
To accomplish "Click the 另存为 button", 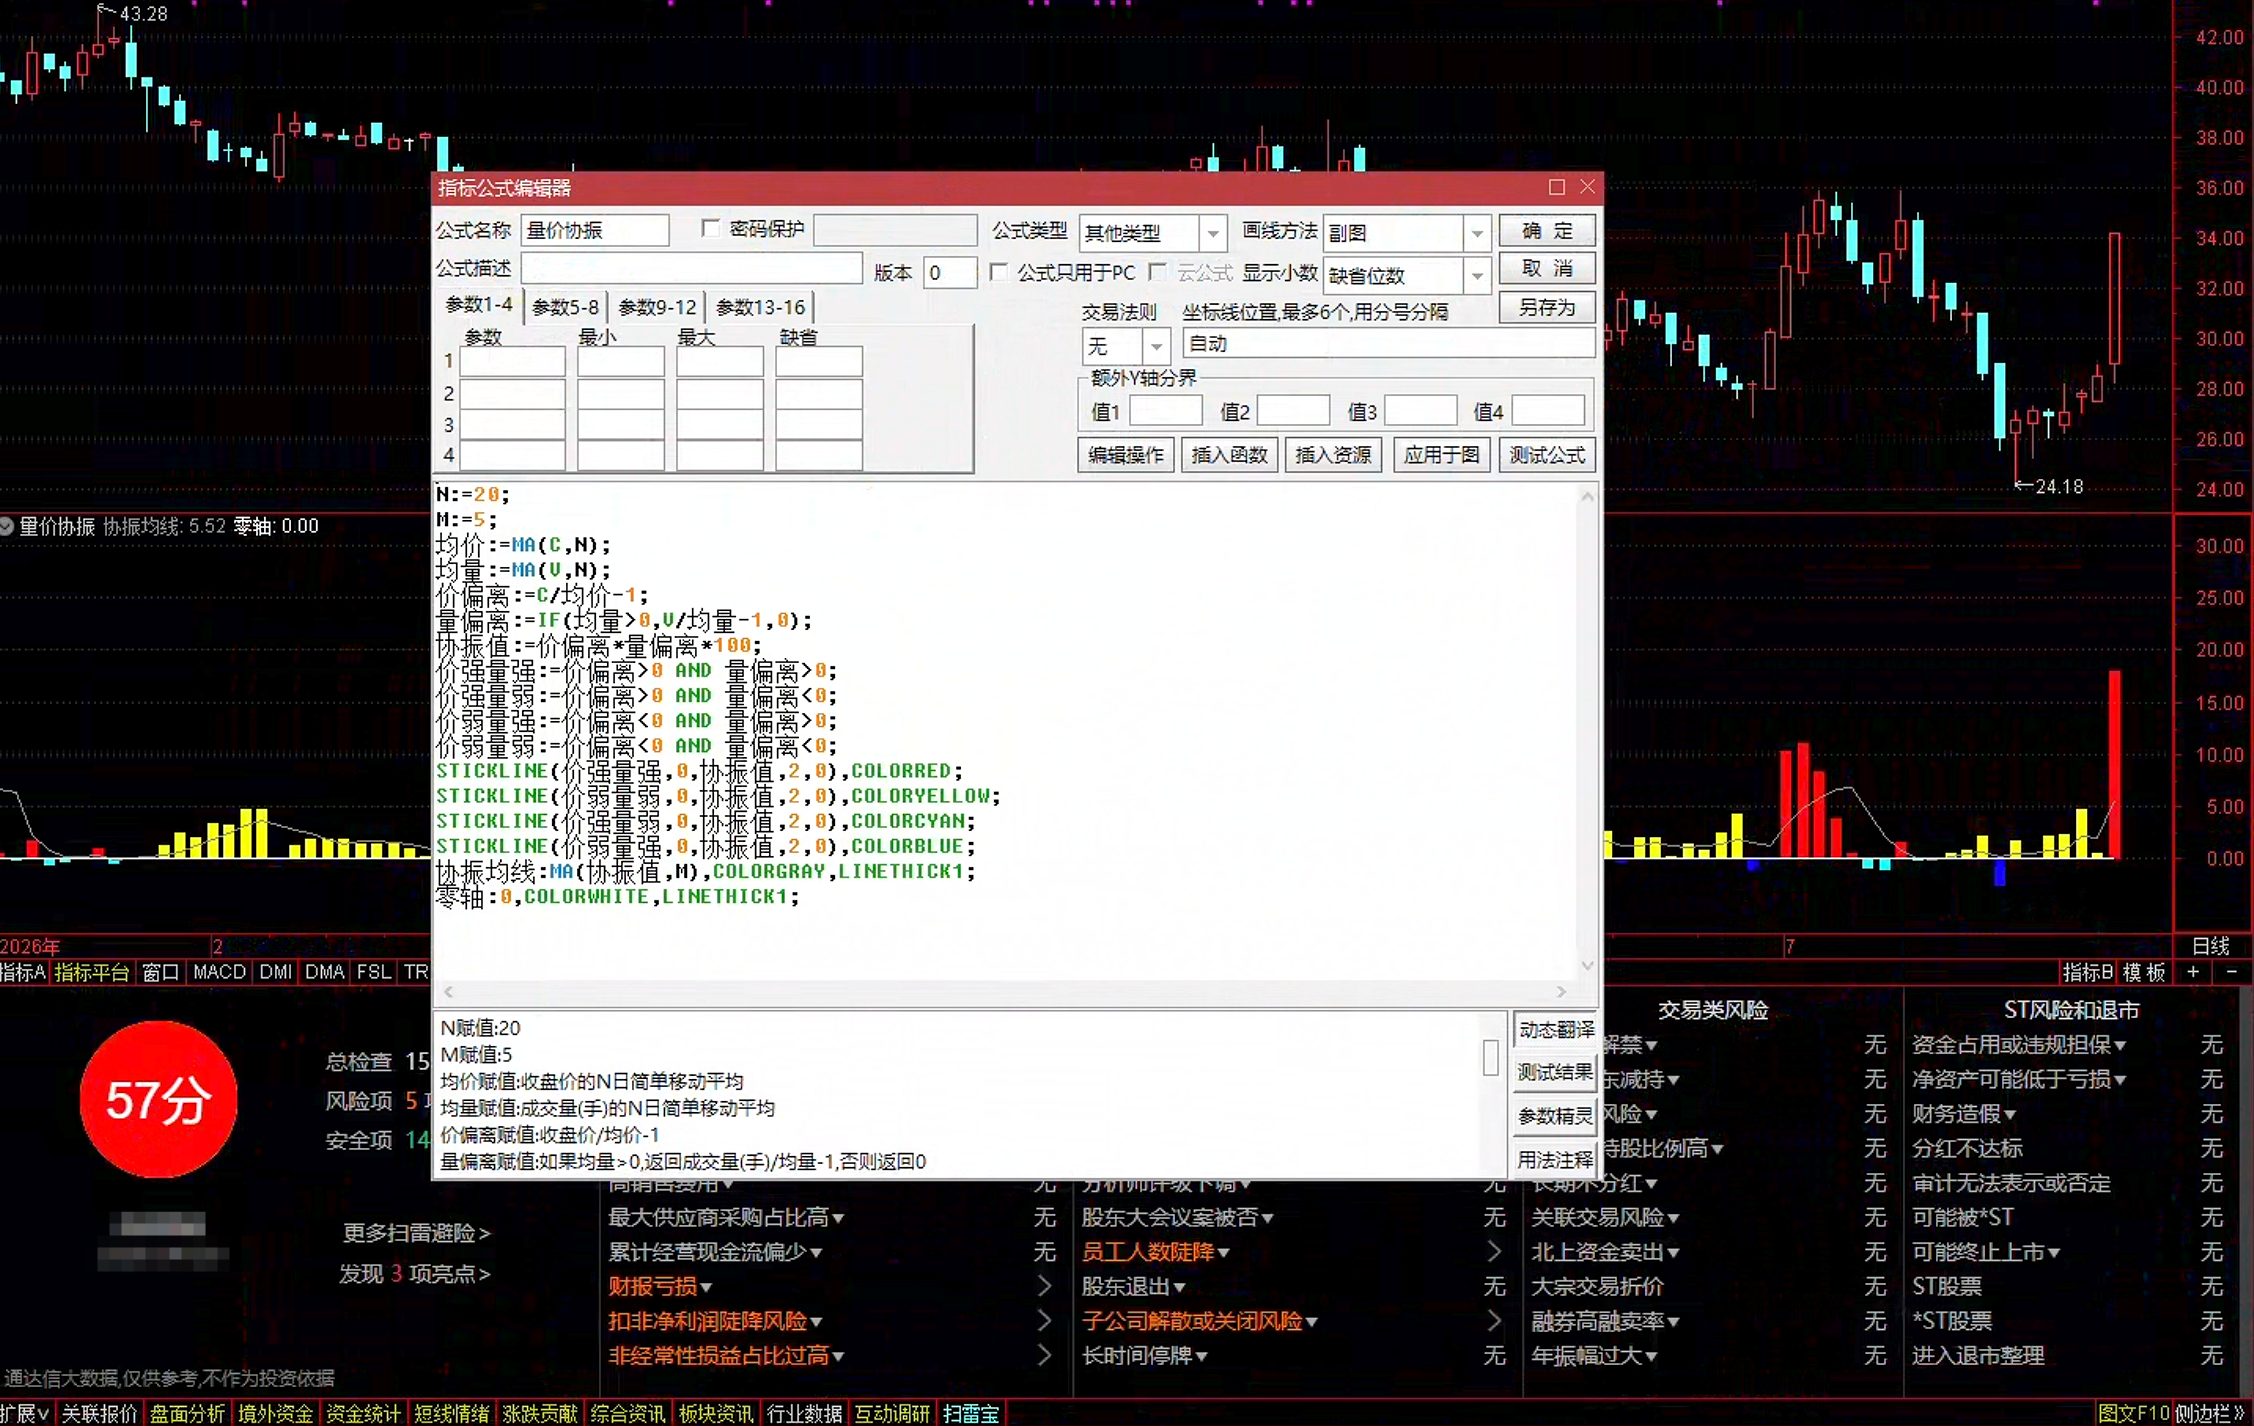I will click(x=1547, y=307).
